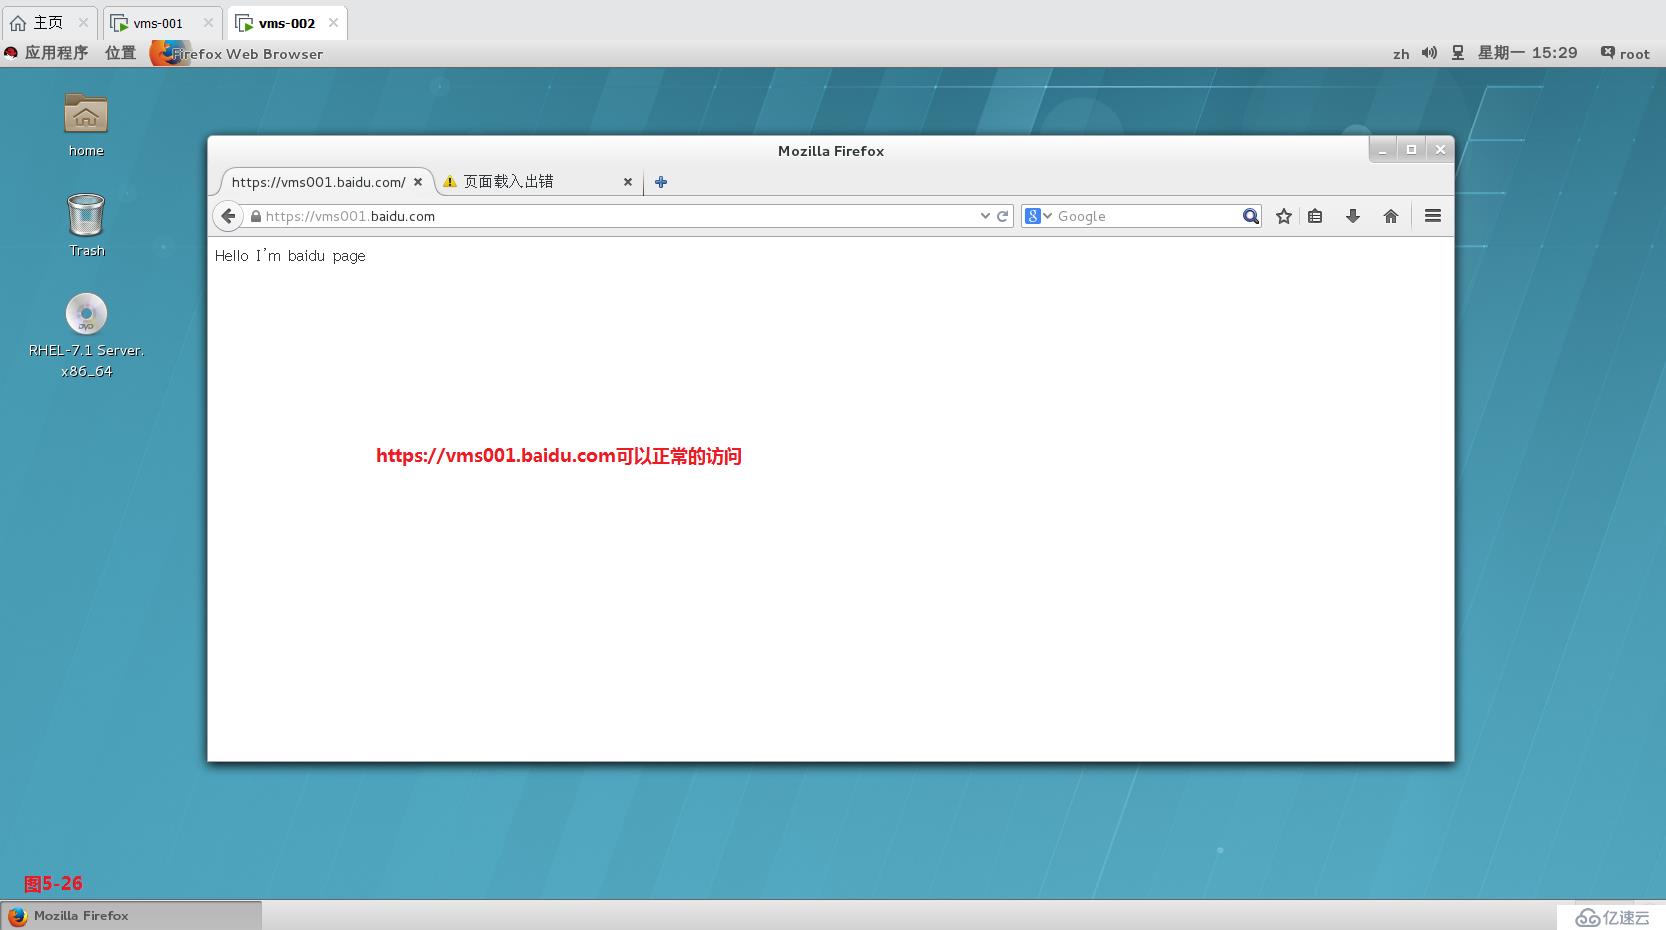Open Google search engine selector dropdown

tap(1039, 216)
